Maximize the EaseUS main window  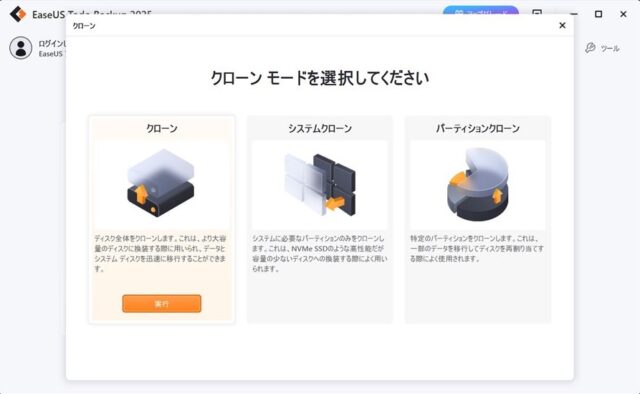[598, 14]
